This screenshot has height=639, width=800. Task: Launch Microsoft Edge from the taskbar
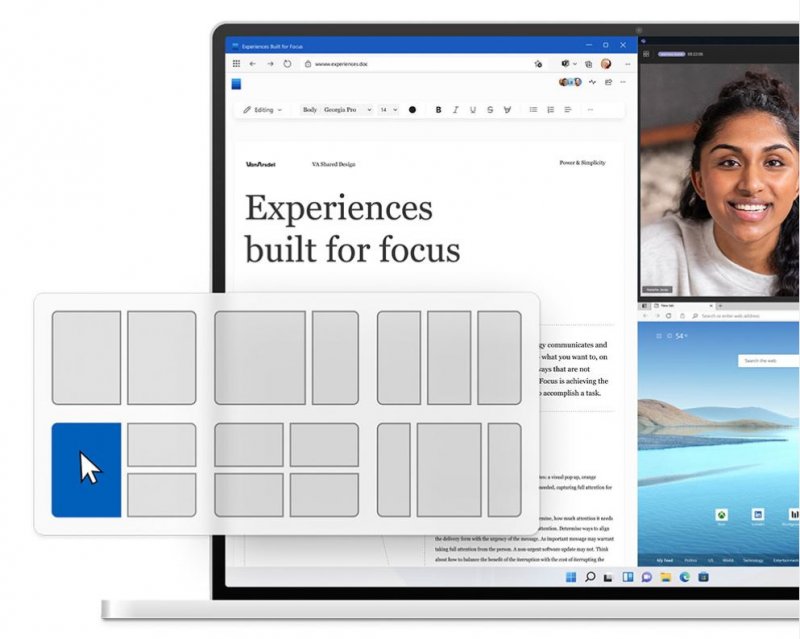(x=683, y=577)
